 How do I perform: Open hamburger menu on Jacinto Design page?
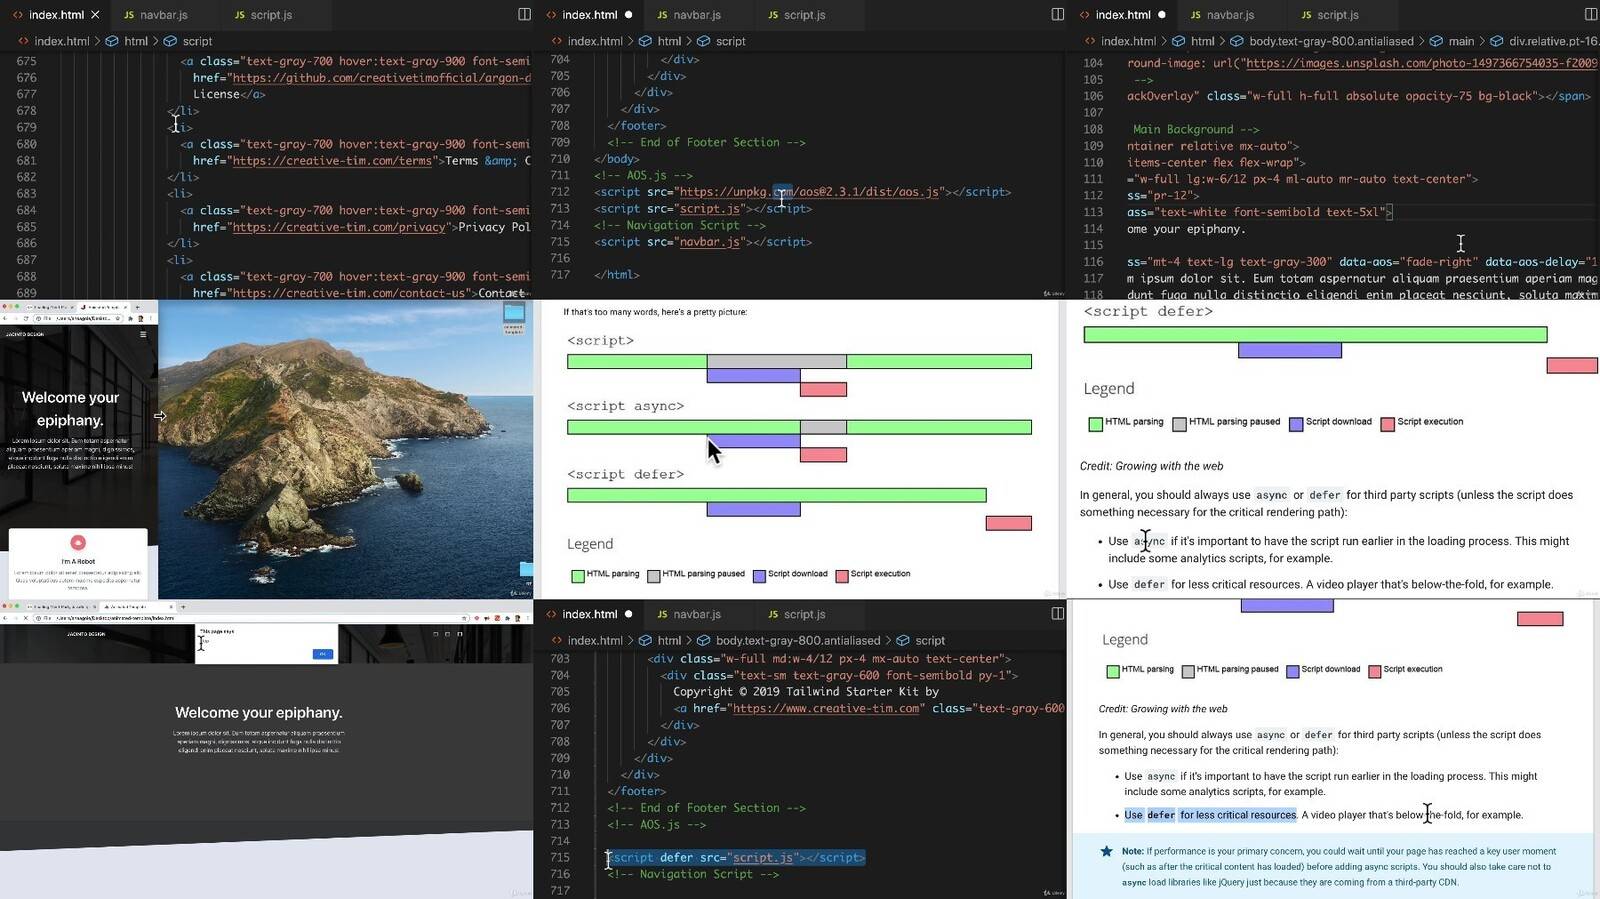(x=143, y=334)
